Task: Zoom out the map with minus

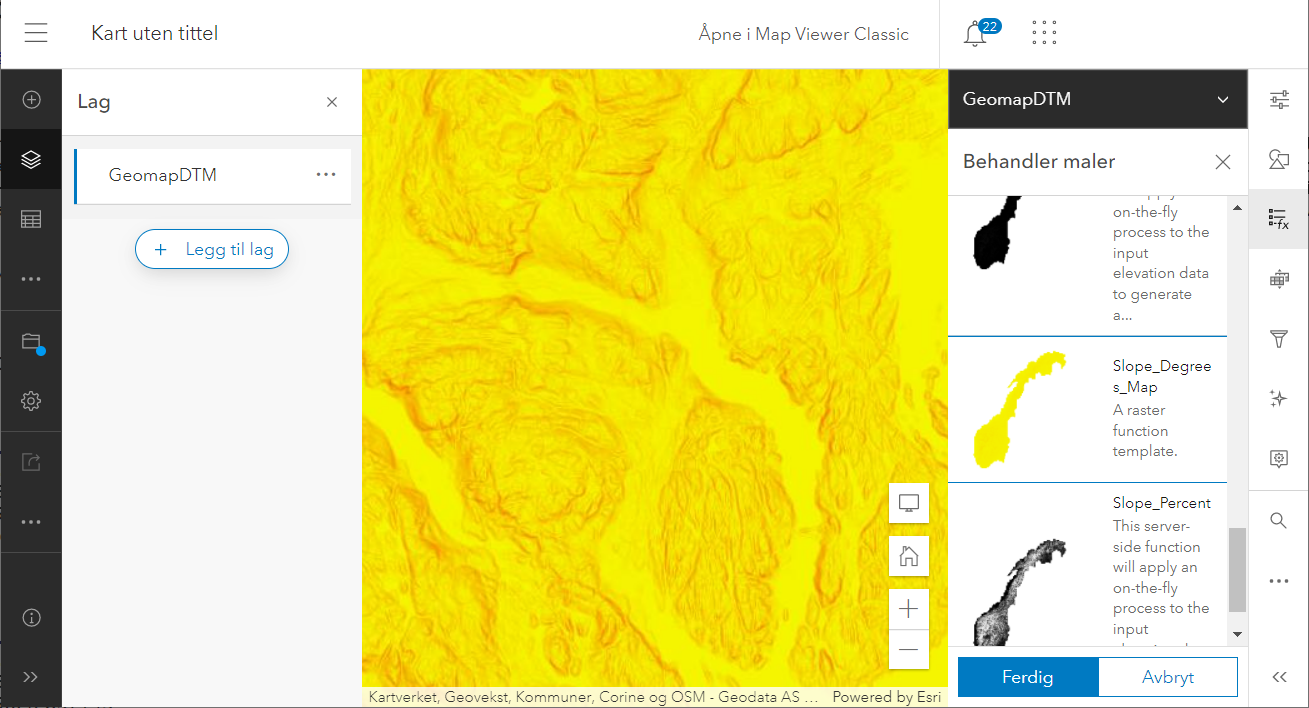Action: click(x=909, y=649)
